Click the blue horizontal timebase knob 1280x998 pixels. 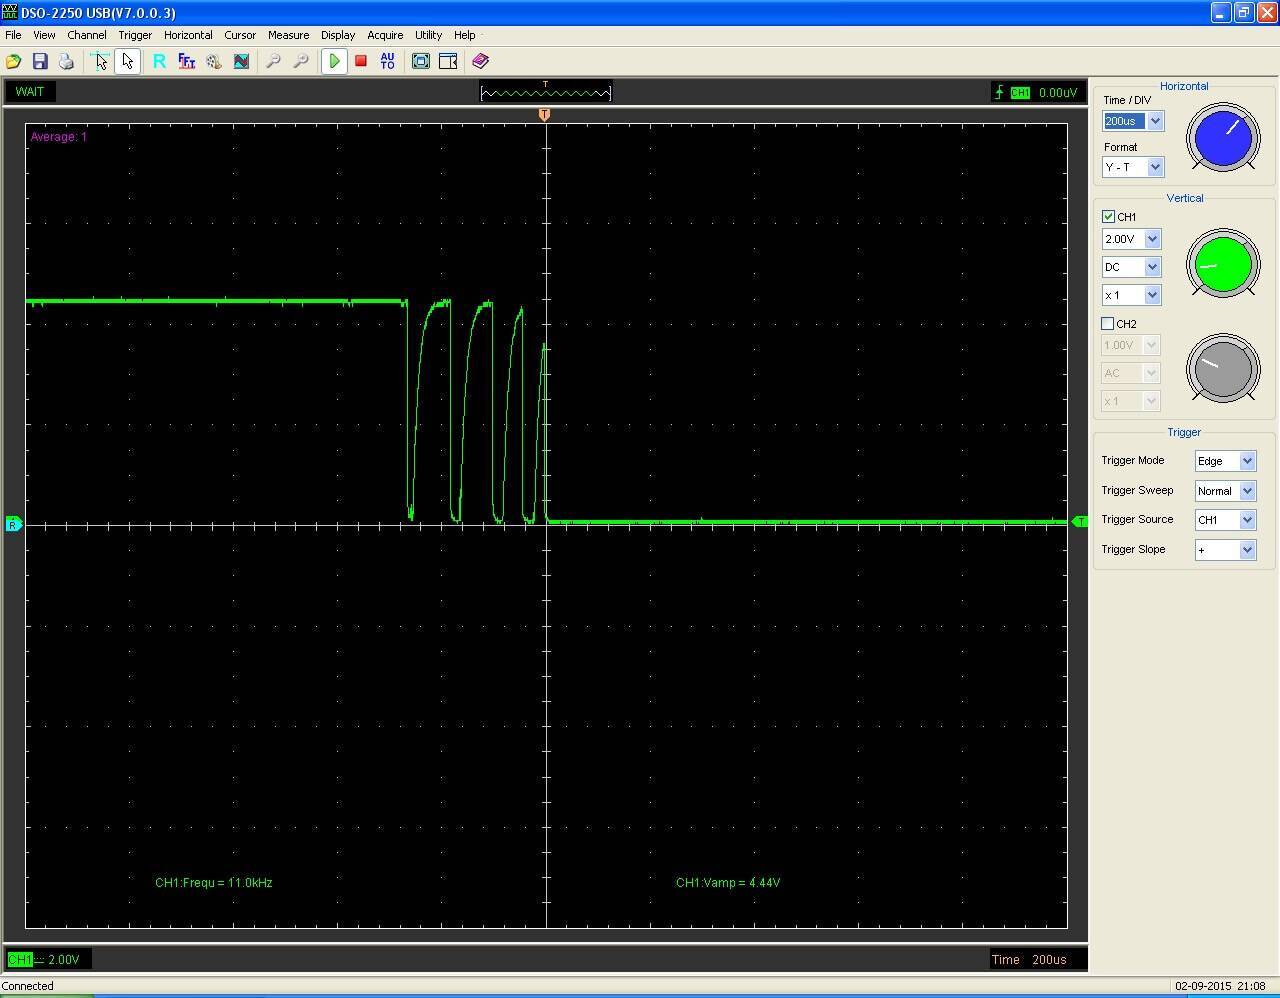tap(1222, 137)
